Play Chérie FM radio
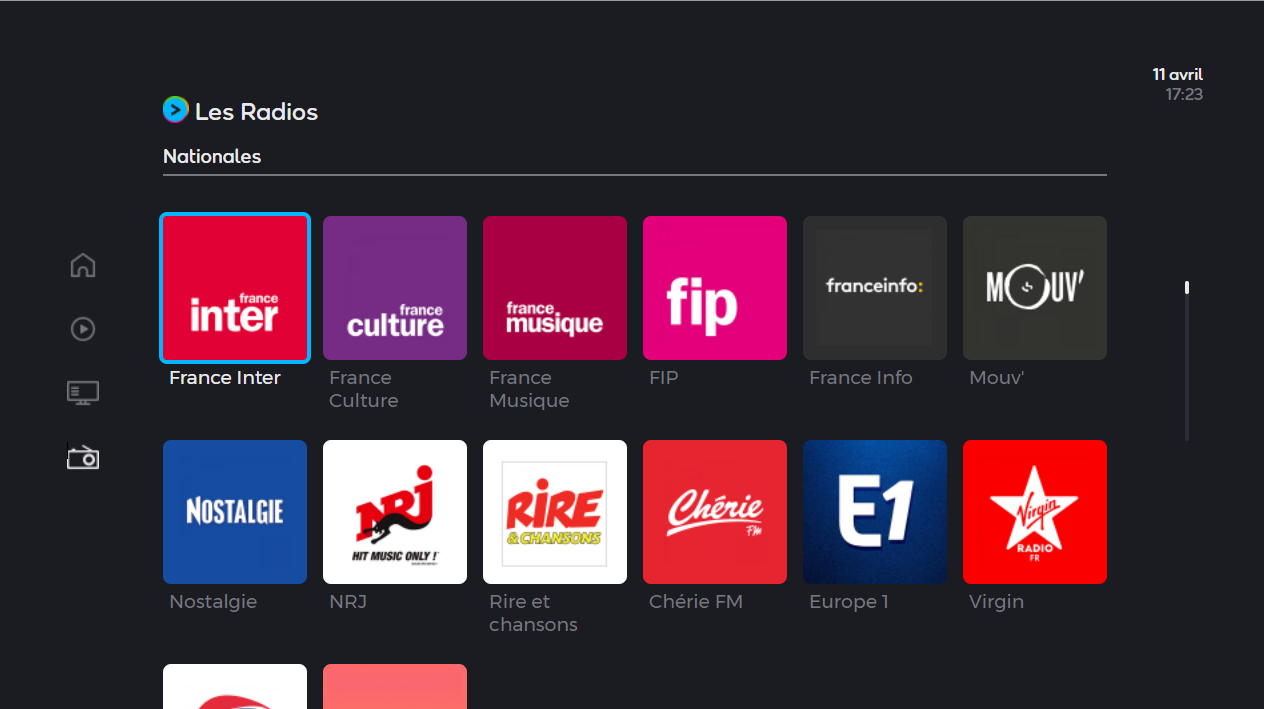1264x709 pixels. click(715, 512)
